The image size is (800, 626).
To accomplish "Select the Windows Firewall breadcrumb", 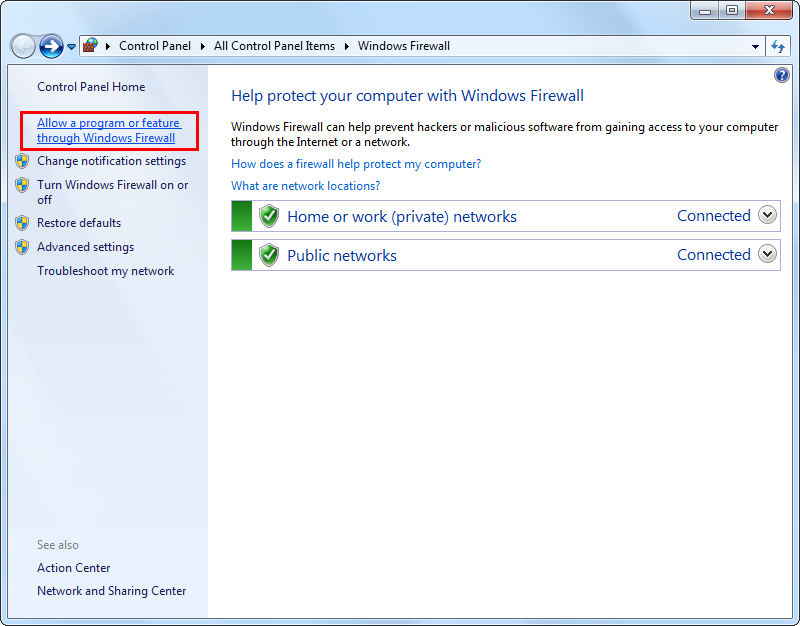I will coord(404,46).
